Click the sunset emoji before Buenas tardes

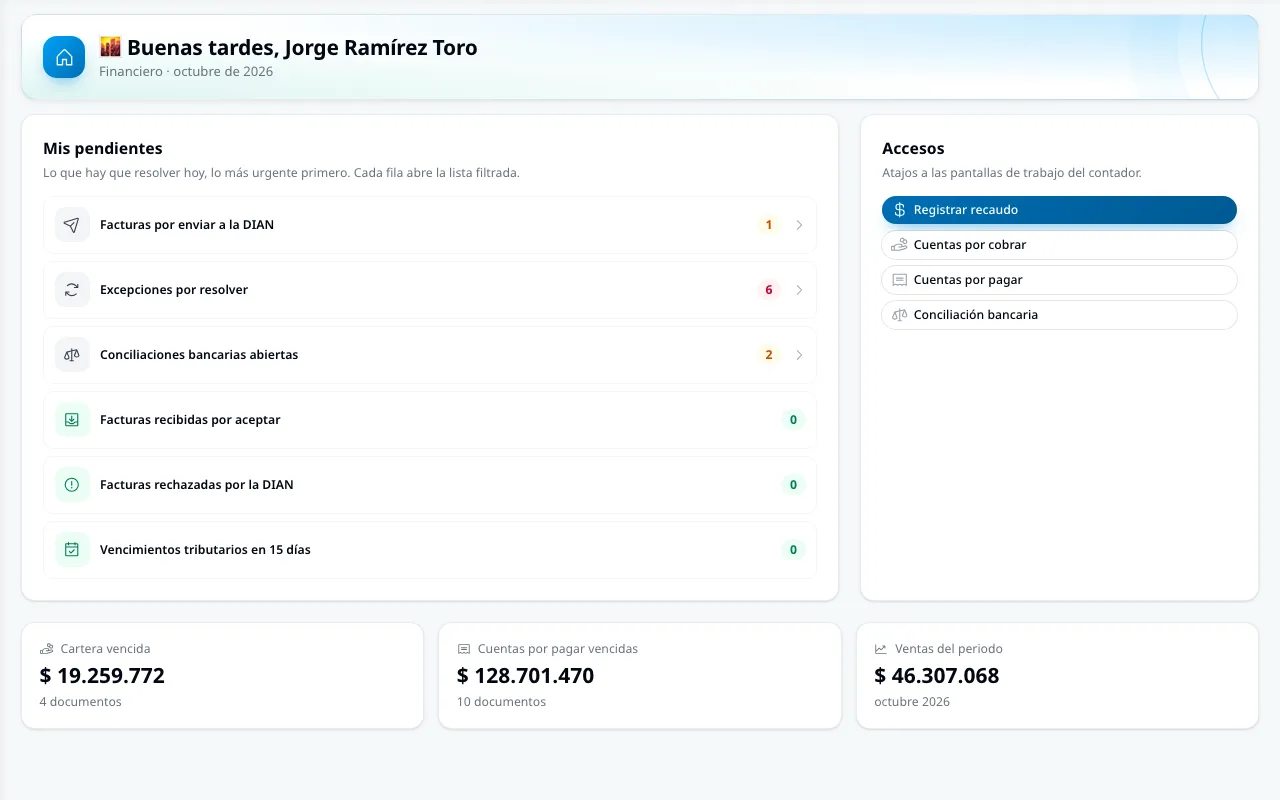[x=110, y=47]
